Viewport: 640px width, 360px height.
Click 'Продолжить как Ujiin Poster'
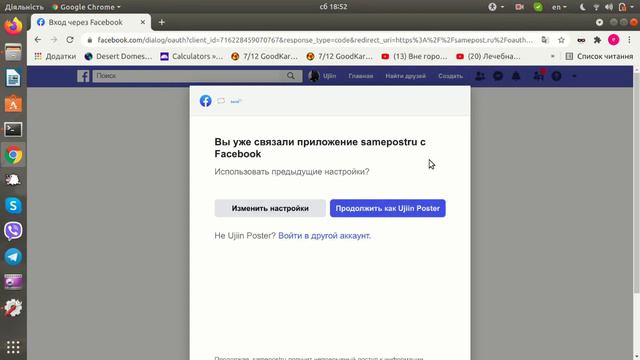pos(387,208)
